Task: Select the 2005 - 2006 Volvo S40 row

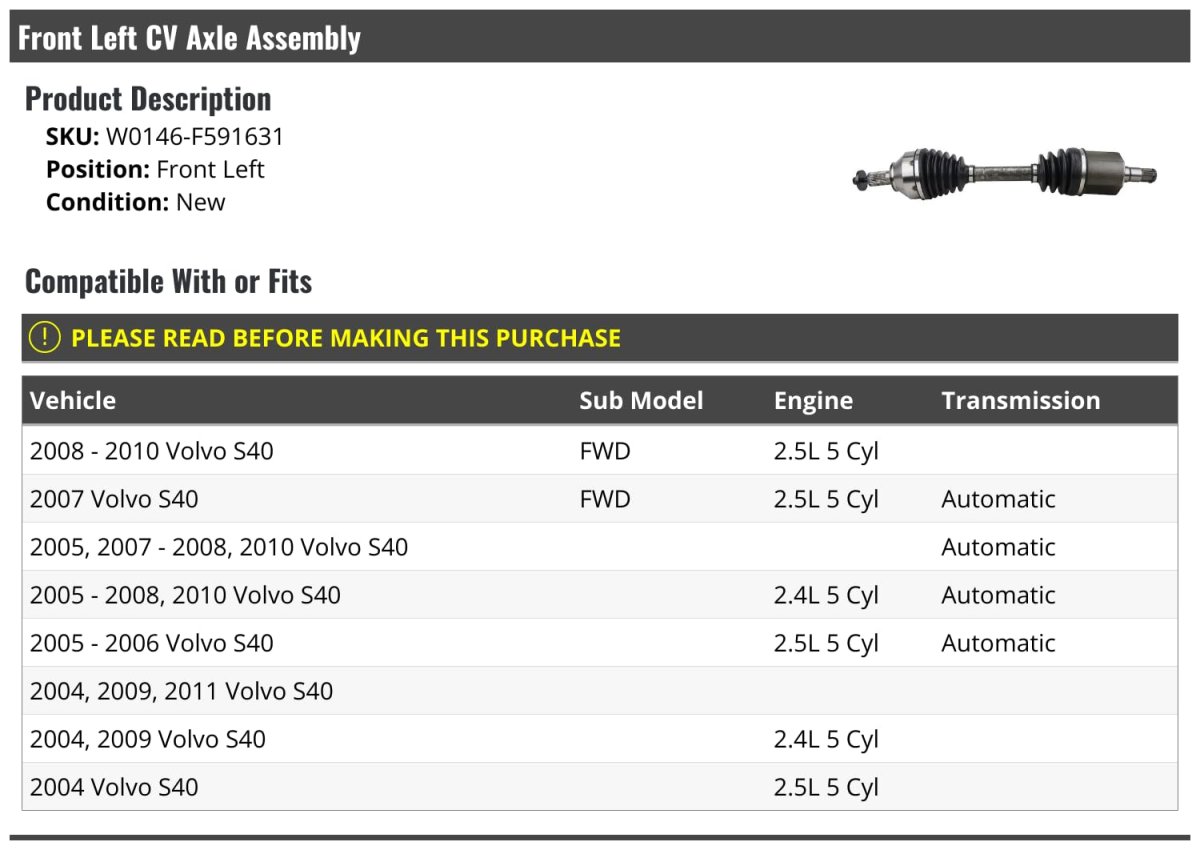Action: tap(600, 643)
